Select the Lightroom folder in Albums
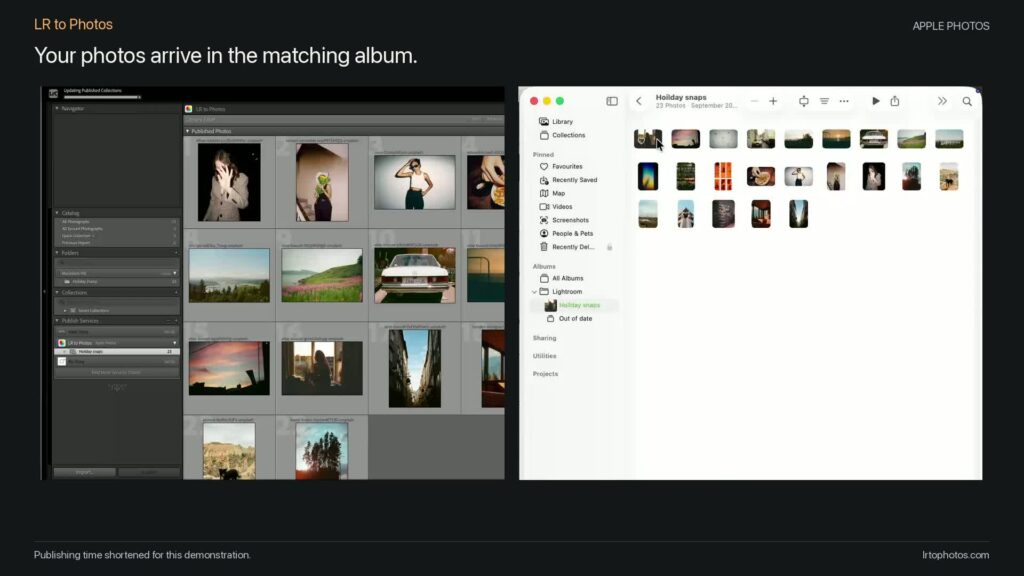The image size is (1024, 576). 561,291
